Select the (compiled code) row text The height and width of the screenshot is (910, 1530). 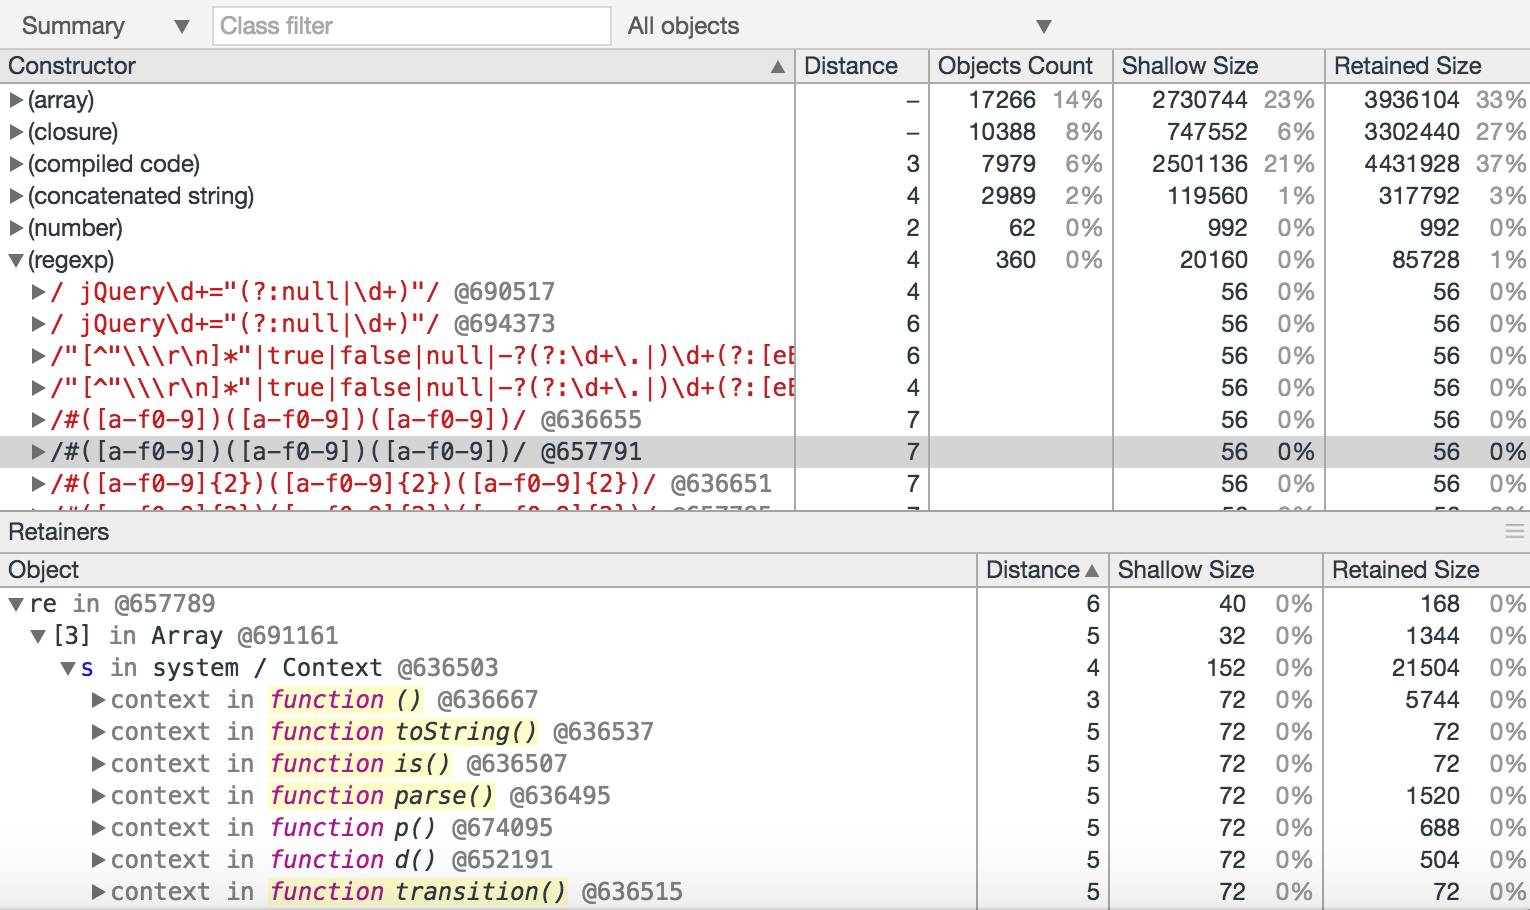[114, 164]
